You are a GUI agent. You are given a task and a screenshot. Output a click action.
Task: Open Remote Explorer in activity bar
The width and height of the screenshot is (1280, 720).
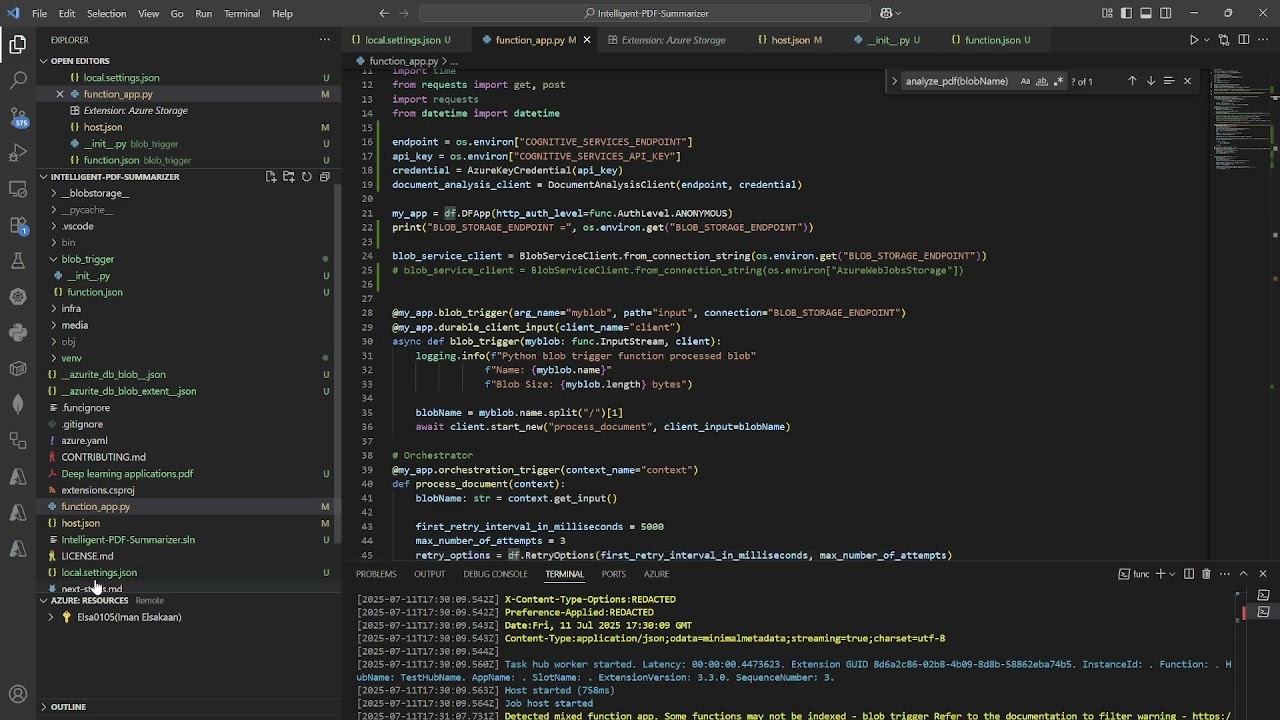point(18,189)
